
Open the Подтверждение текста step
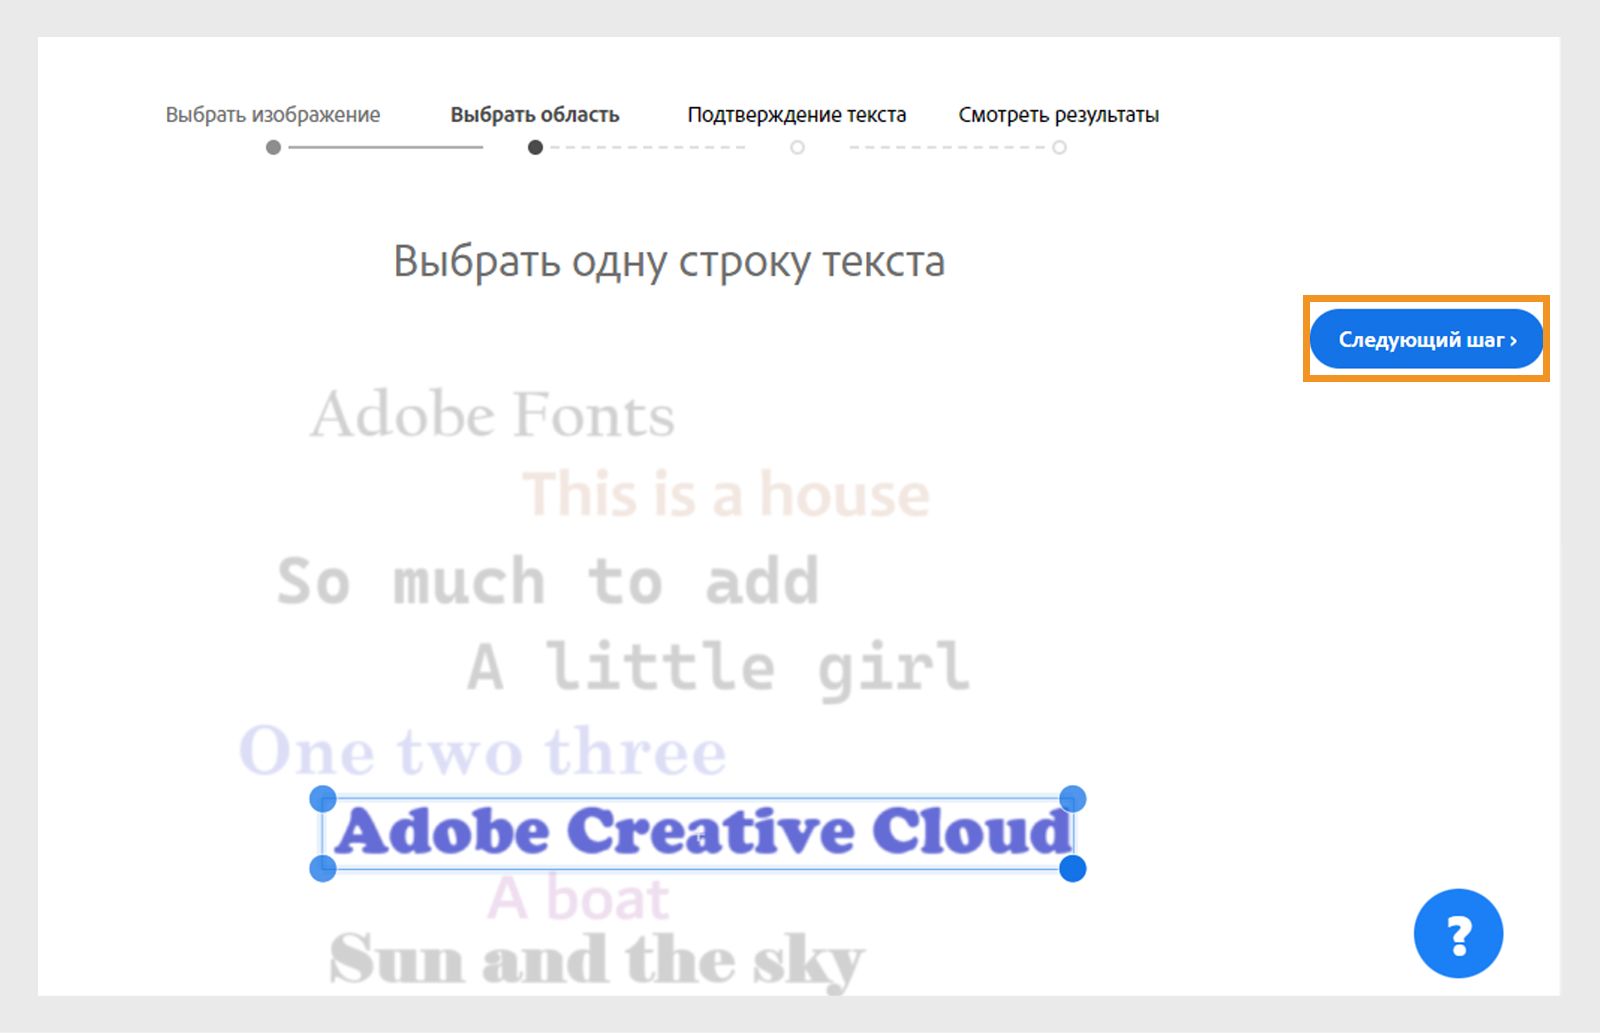pos(797,115)
